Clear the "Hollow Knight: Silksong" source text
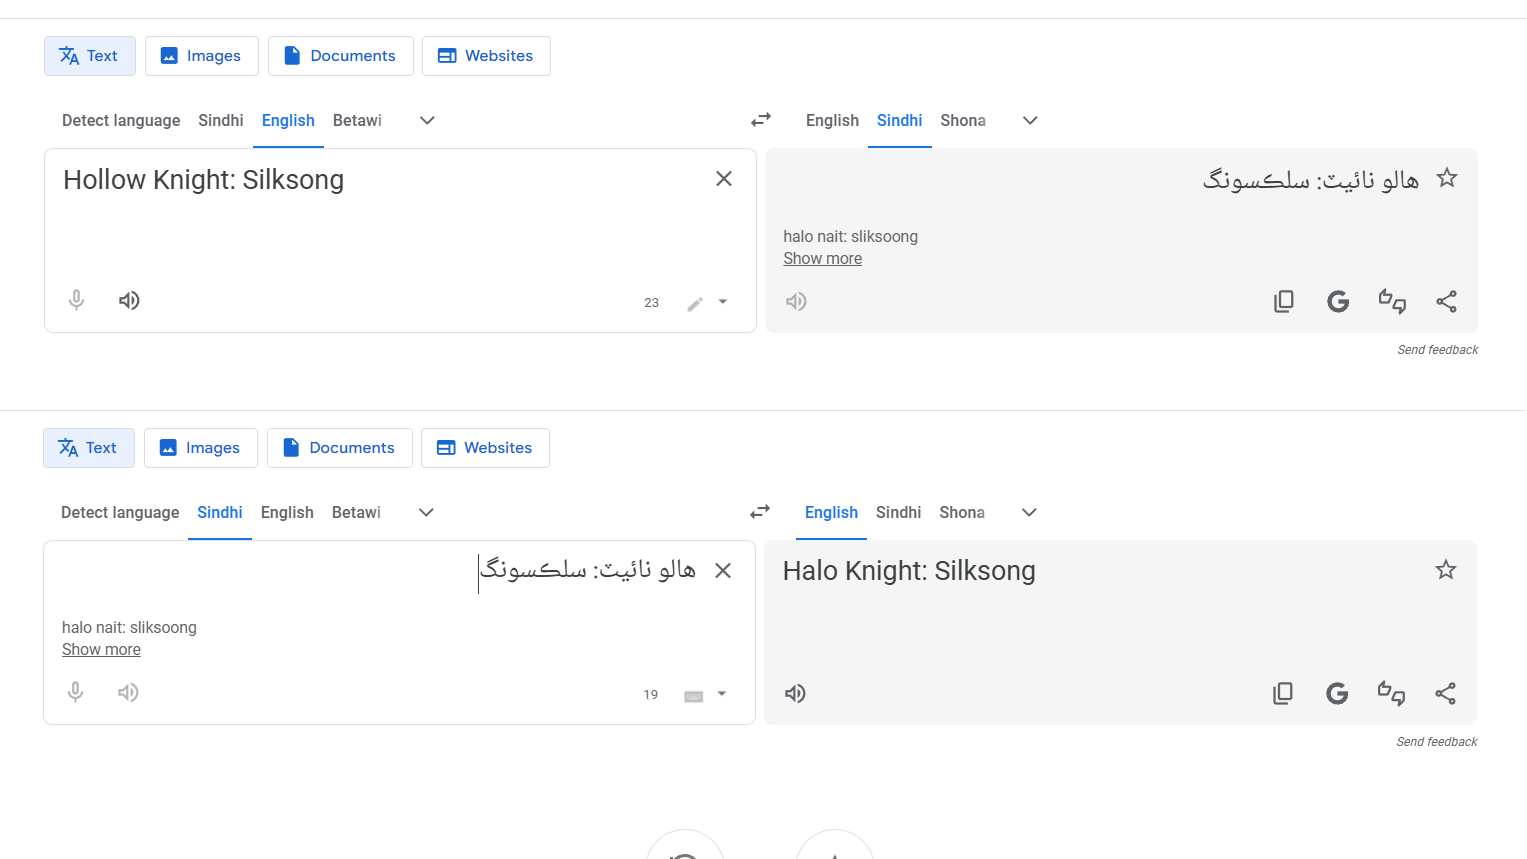The width and height of the screenshot is (1527, 859). [x=724, y=179]
